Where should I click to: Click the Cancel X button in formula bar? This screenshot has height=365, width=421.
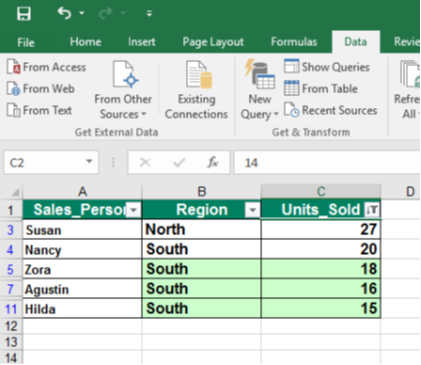click(145, 163)
